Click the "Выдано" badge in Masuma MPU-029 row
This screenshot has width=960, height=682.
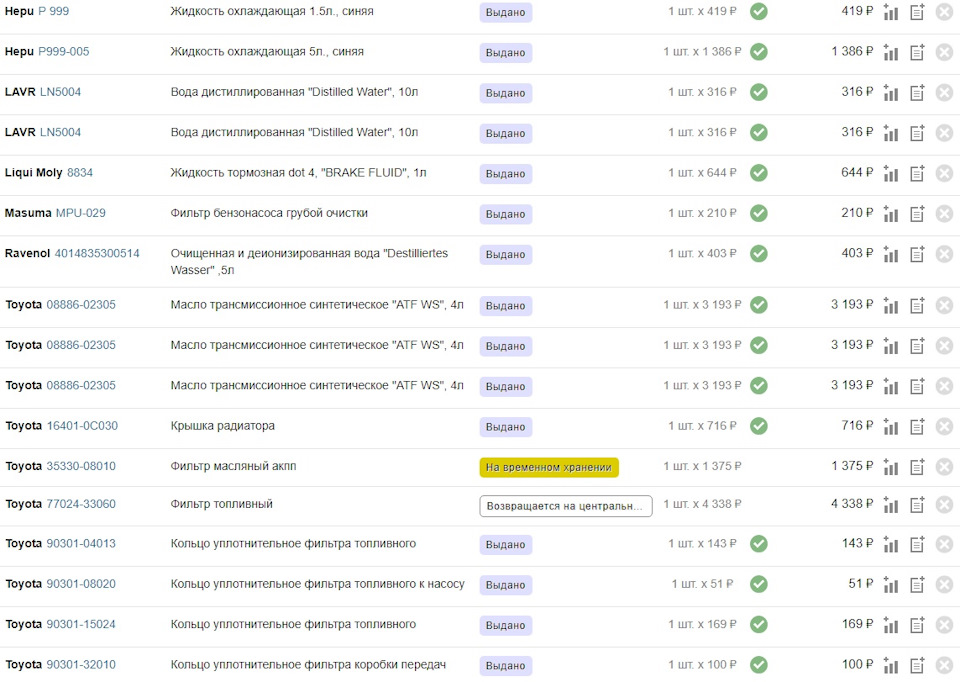pyautogui.click(x=505, y=214)
